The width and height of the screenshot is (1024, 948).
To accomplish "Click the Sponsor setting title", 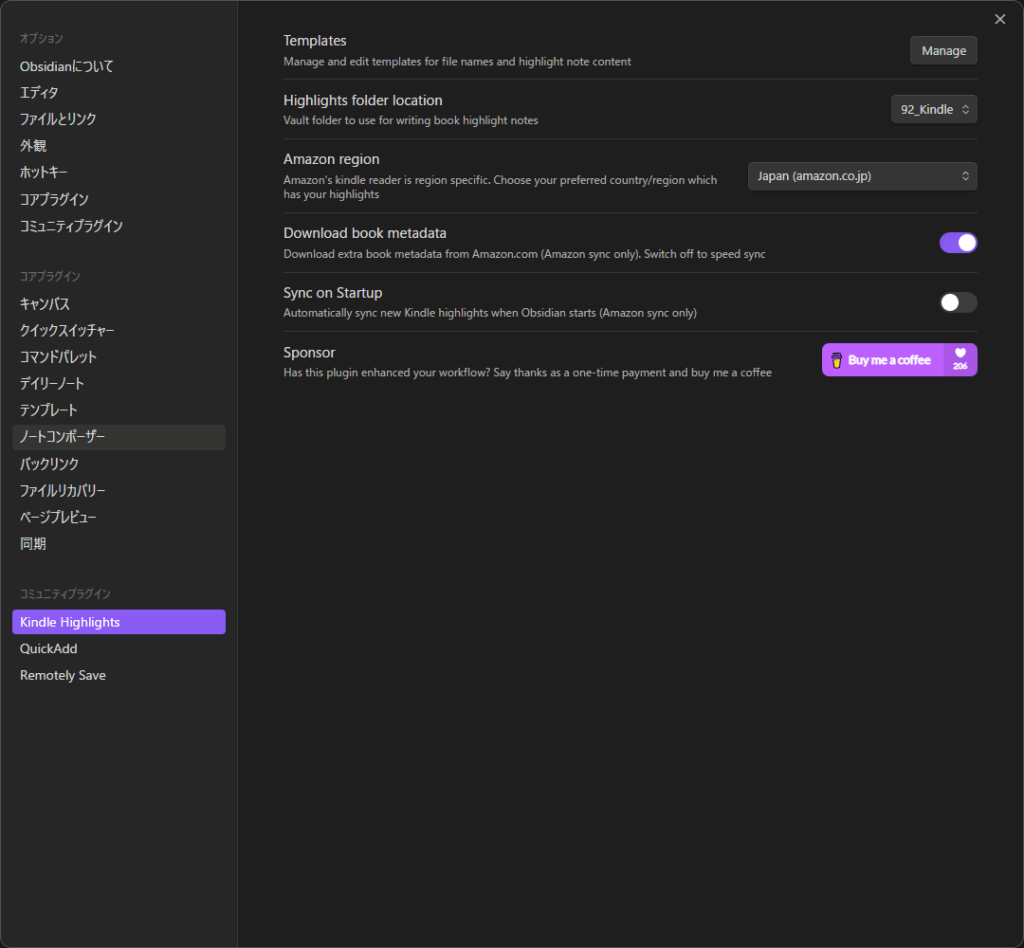I will pos(309,353).
